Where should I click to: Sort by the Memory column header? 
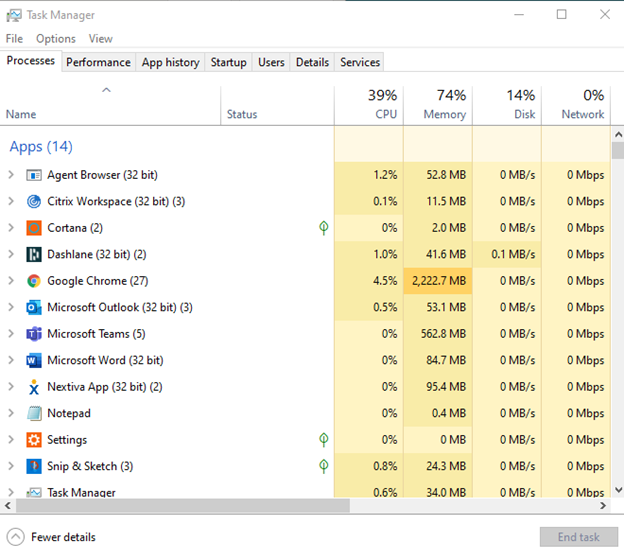coord(438,105)
